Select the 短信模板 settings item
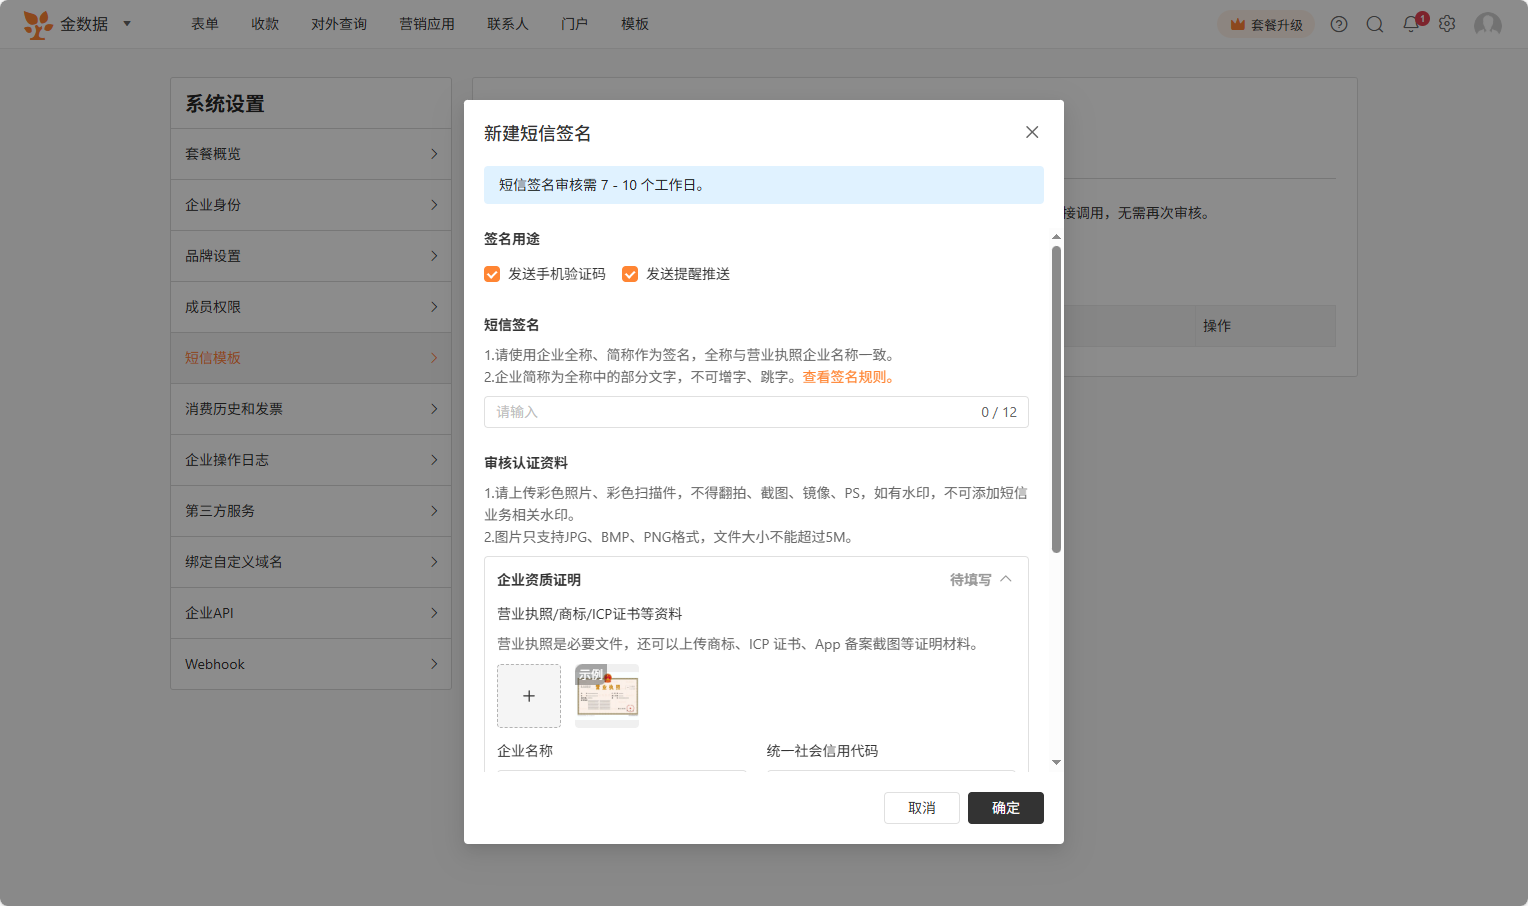Image resolution: width=1528 pixels, height=906 pixels. [x=311, y=358]
